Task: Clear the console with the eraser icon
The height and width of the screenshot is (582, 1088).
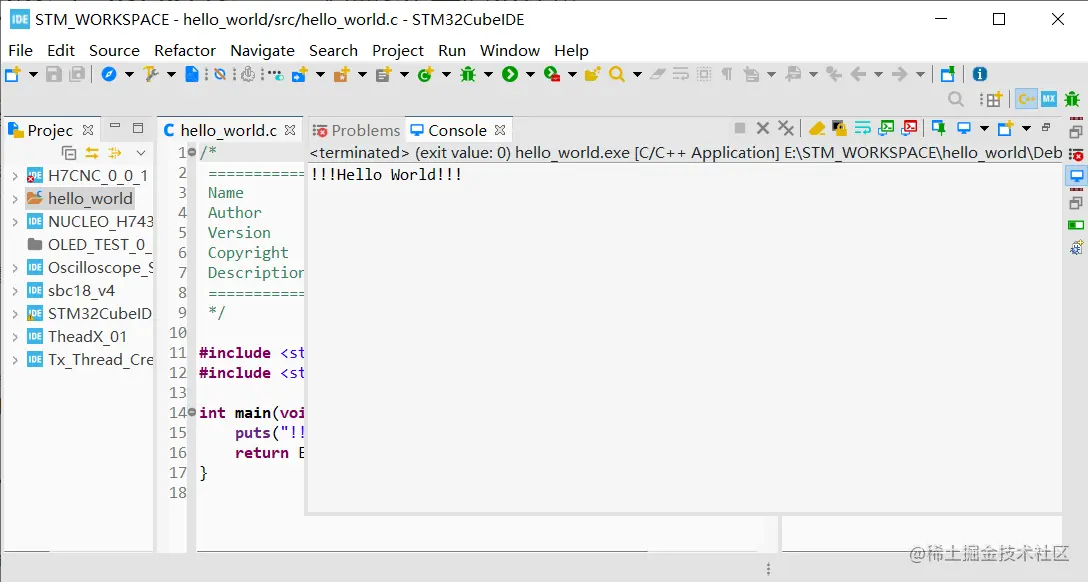Action: pyautogui.click(x=817, y=128)
